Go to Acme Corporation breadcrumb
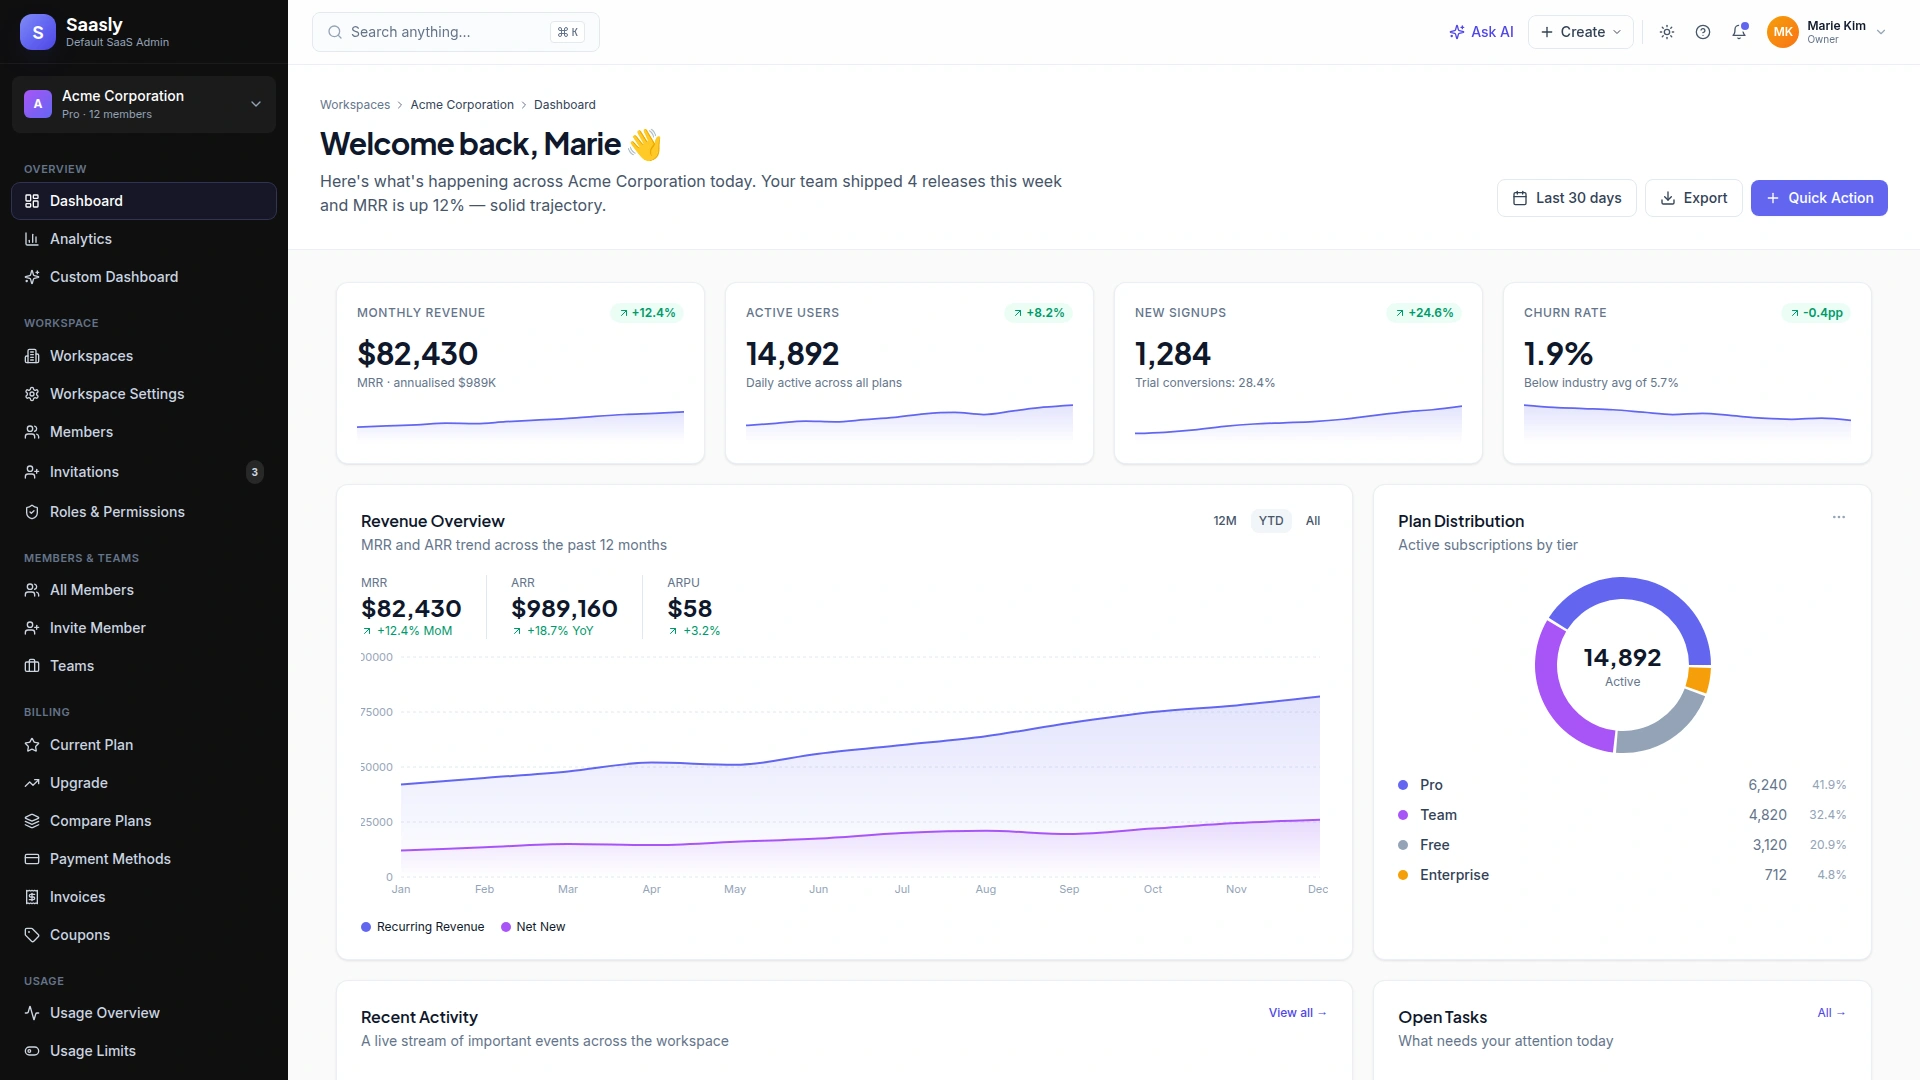 pos(462,105)
